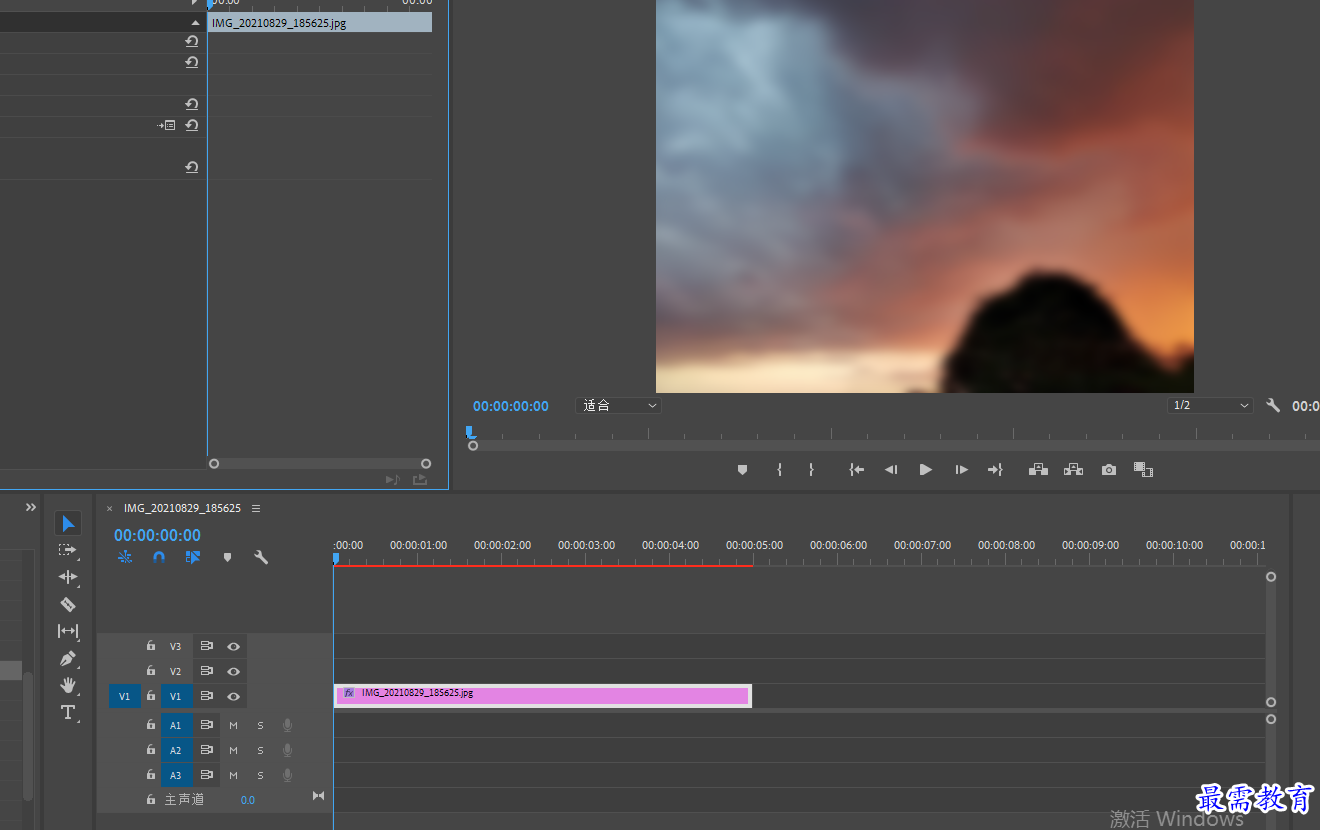The height and width of the screenshot is (830, 1320).
Task: Open Comparison View button
Action: coord(1144,469)
